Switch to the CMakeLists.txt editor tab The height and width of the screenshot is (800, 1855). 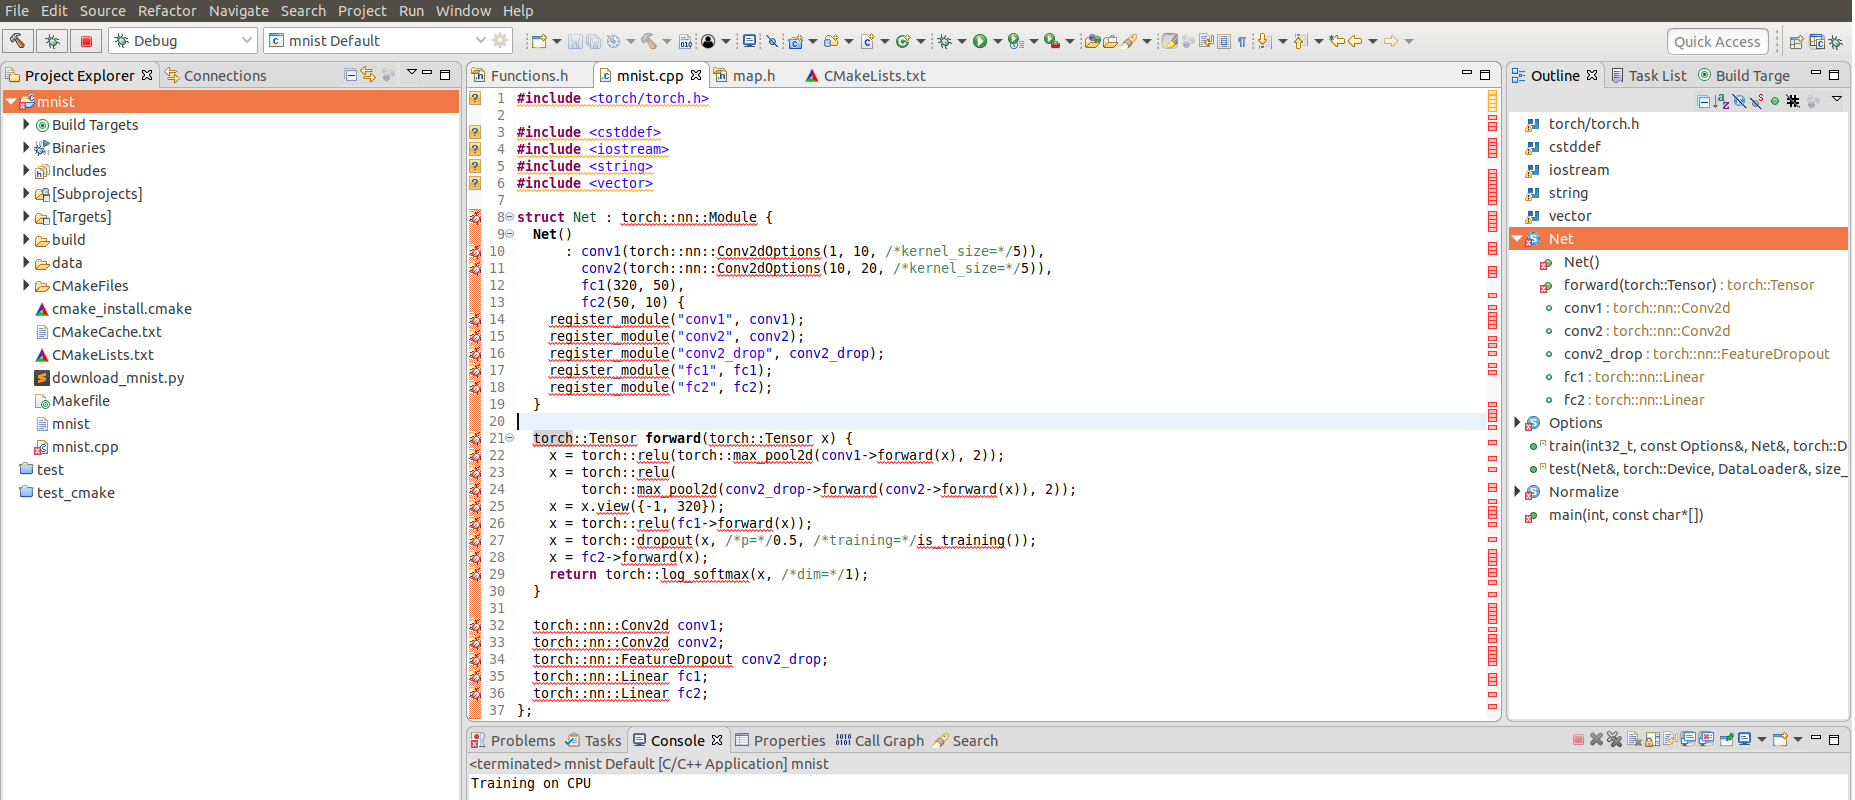[x=866, y=75]
